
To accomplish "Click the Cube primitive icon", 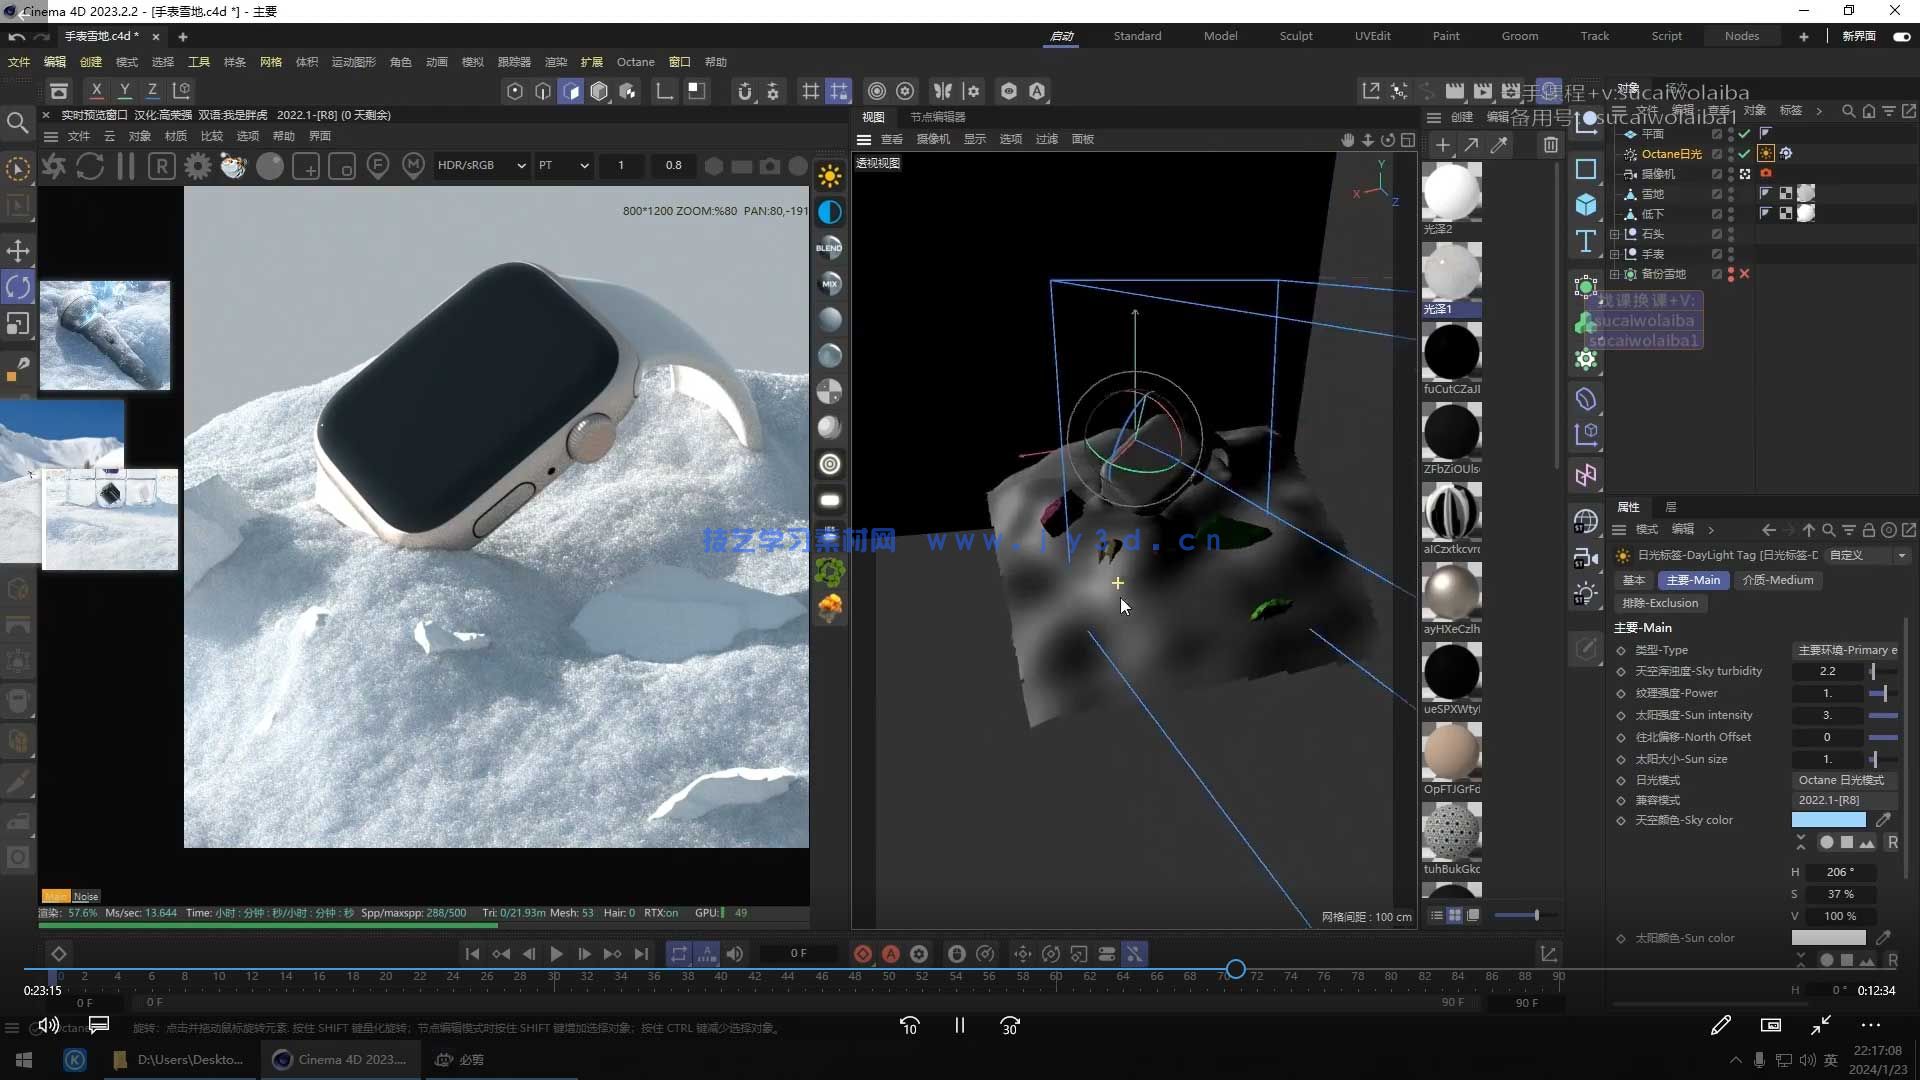I will tap(1586, 205).
